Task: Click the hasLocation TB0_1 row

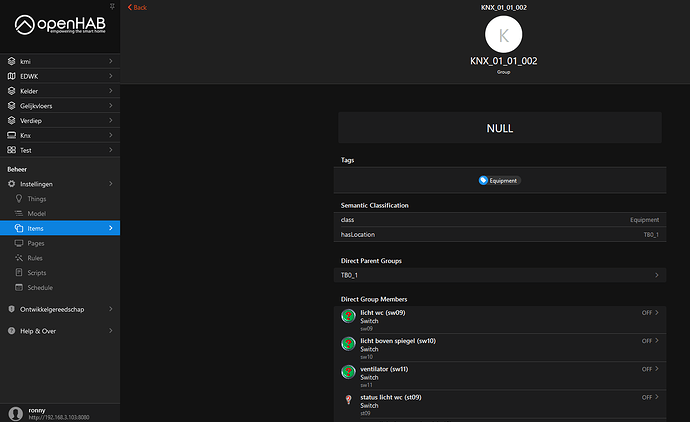Action: point(500,235)
